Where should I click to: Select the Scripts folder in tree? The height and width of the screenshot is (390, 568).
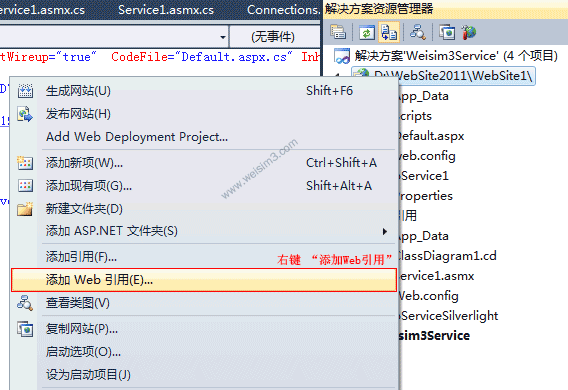click(x=415, y=116)
